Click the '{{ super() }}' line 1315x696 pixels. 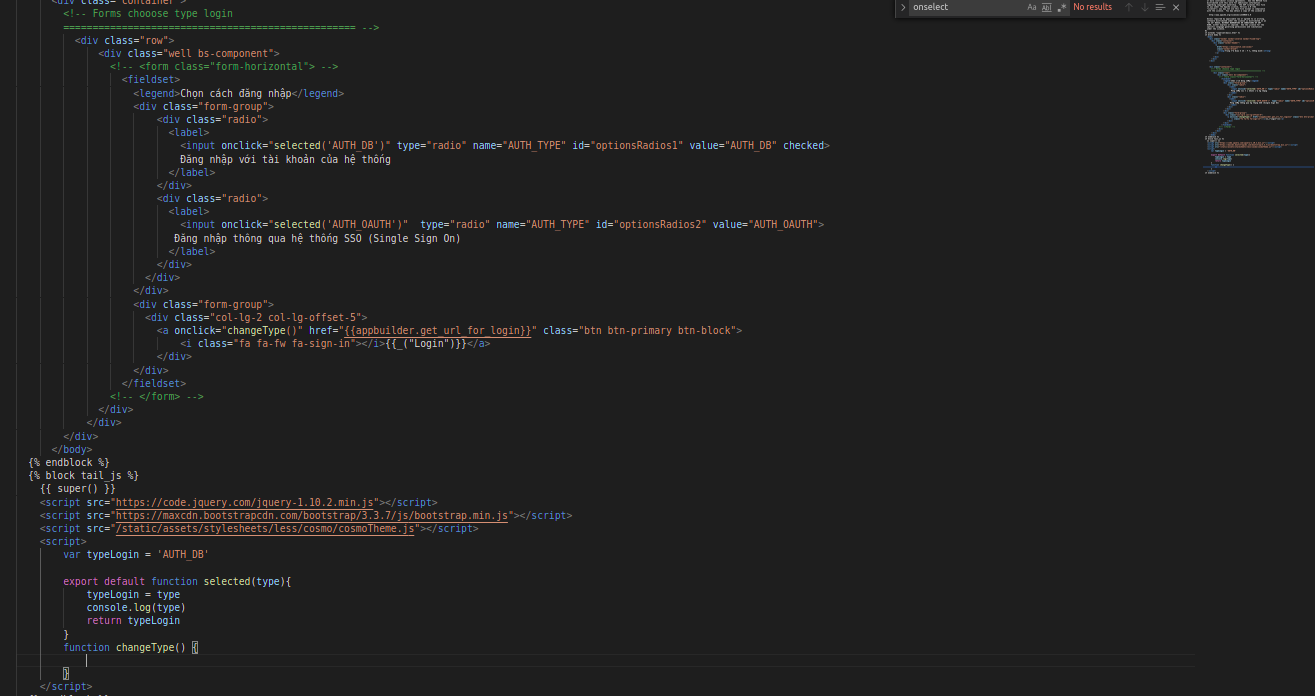(78, 489)
